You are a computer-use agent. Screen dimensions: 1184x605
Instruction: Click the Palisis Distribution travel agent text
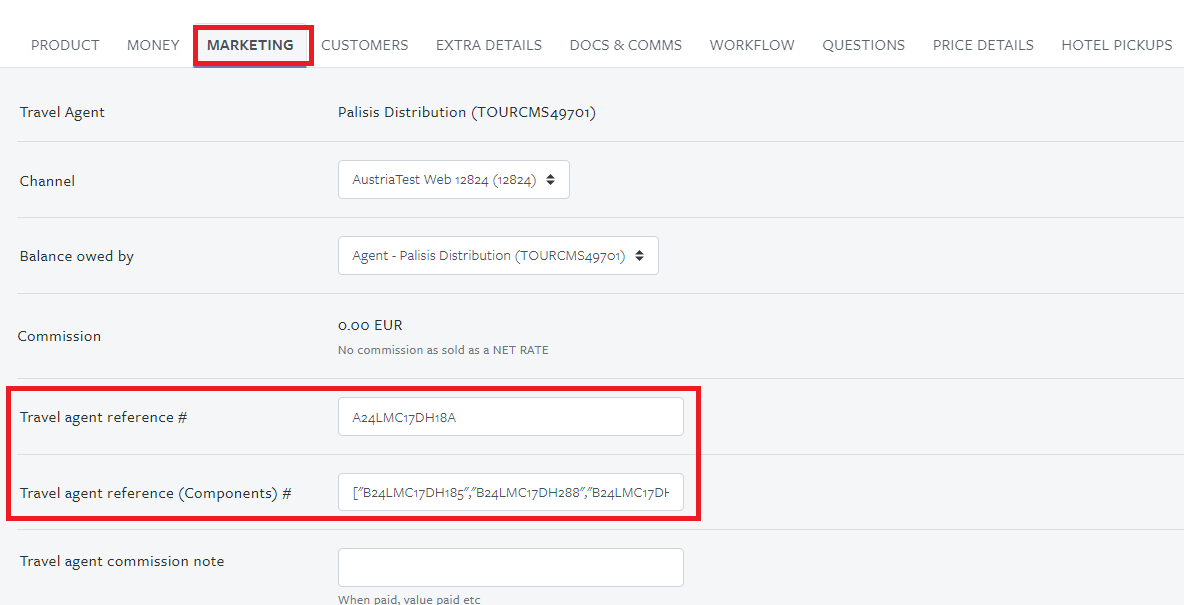tap(467, 113)
